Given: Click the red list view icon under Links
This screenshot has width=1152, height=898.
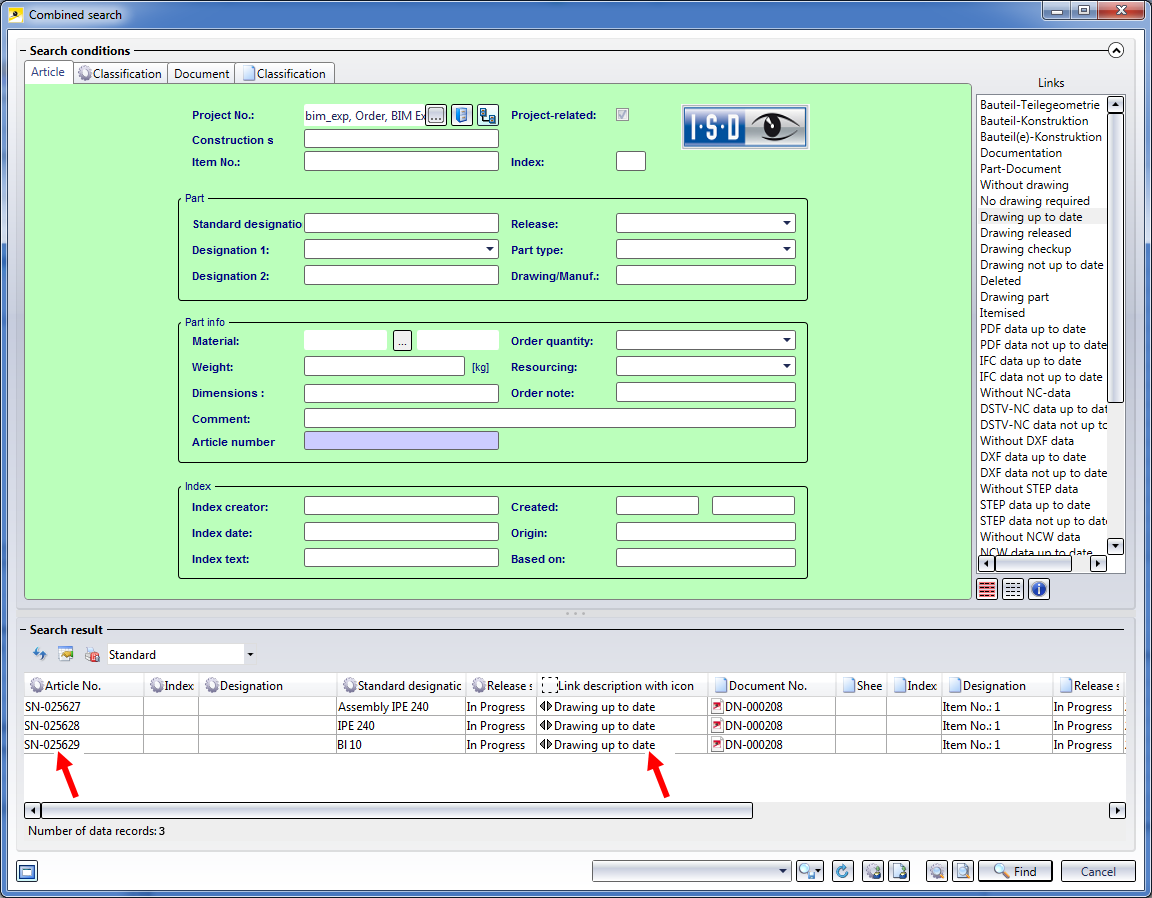Looking at the screenshot, I should 987,589.
